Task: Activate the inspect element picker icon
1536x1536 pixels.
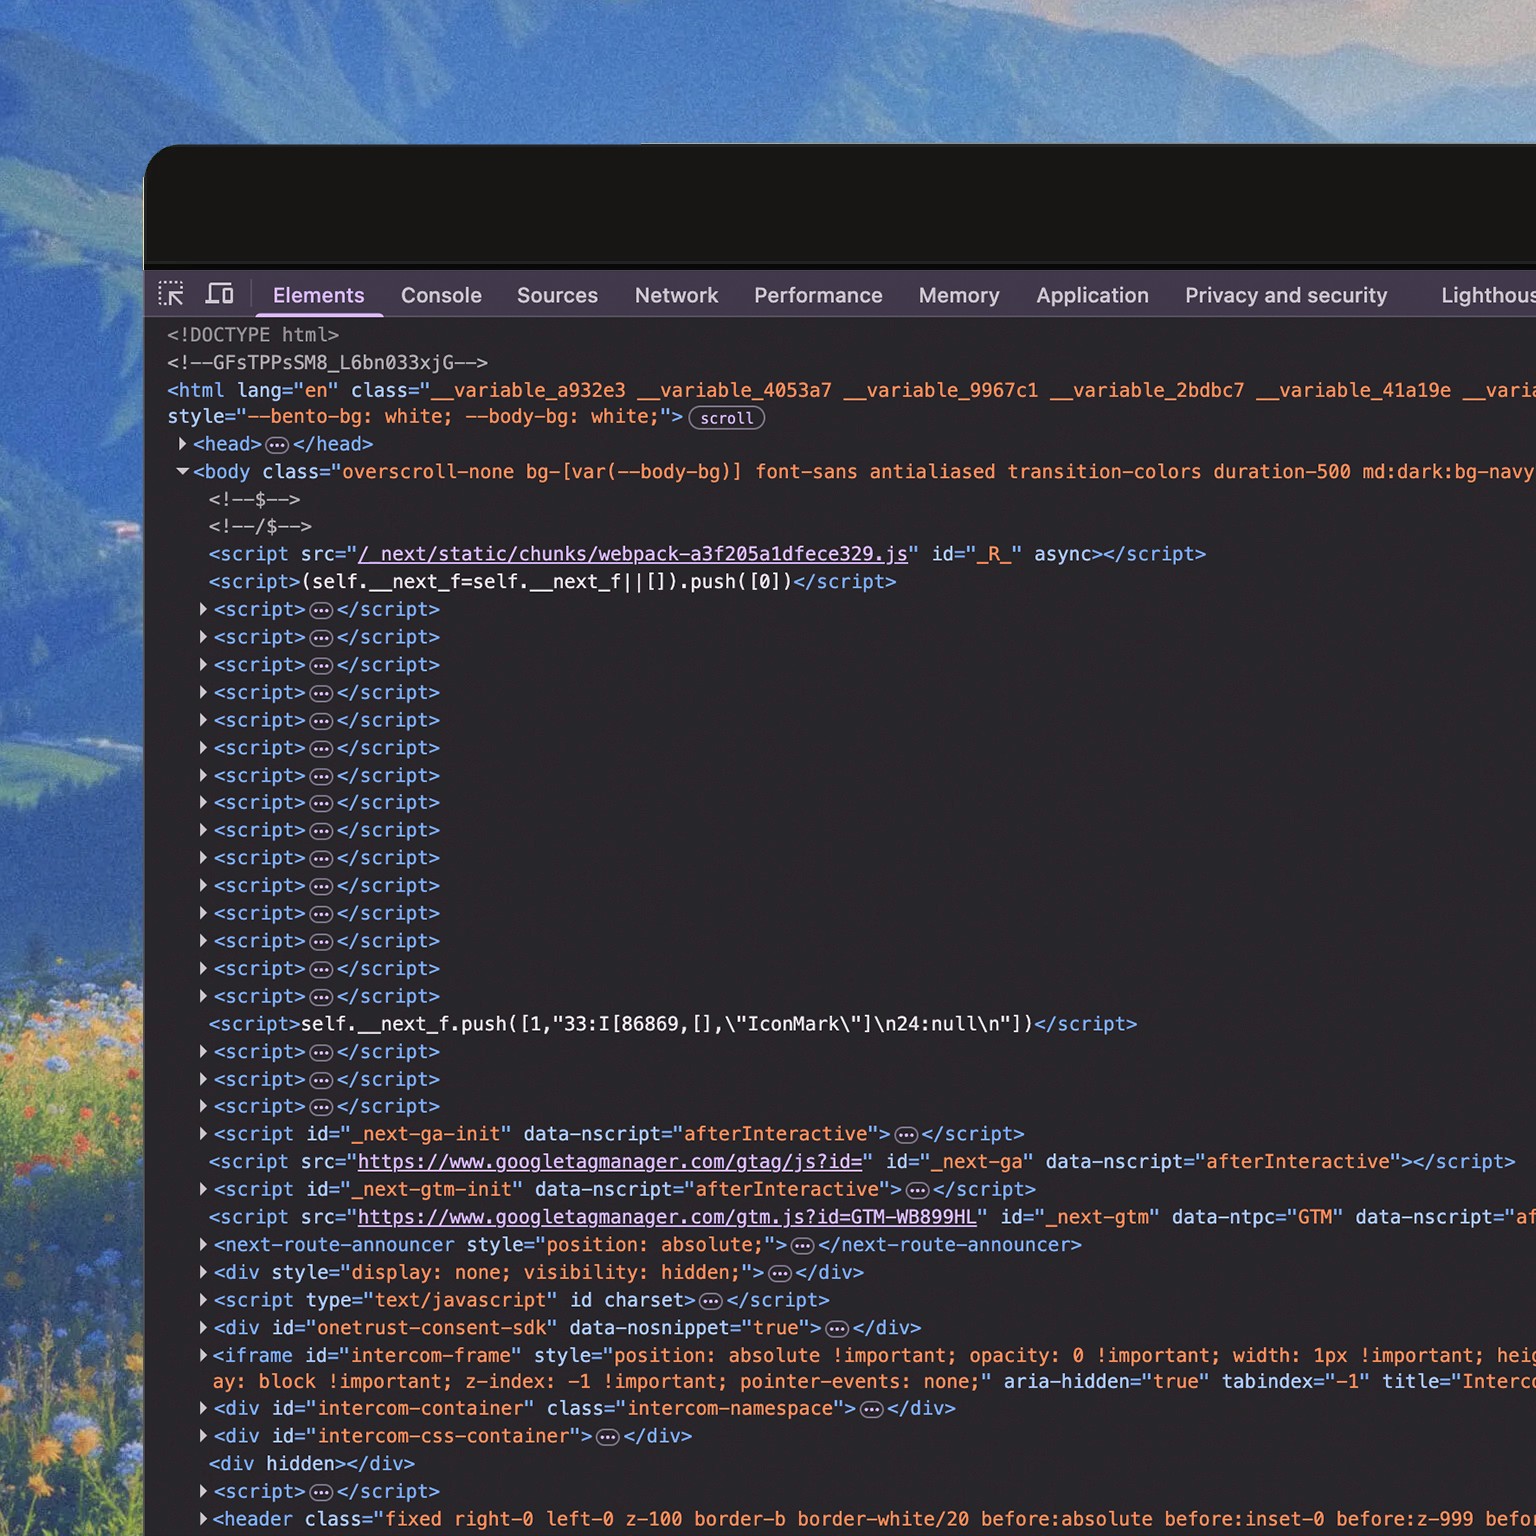Action: click(171, 294)
